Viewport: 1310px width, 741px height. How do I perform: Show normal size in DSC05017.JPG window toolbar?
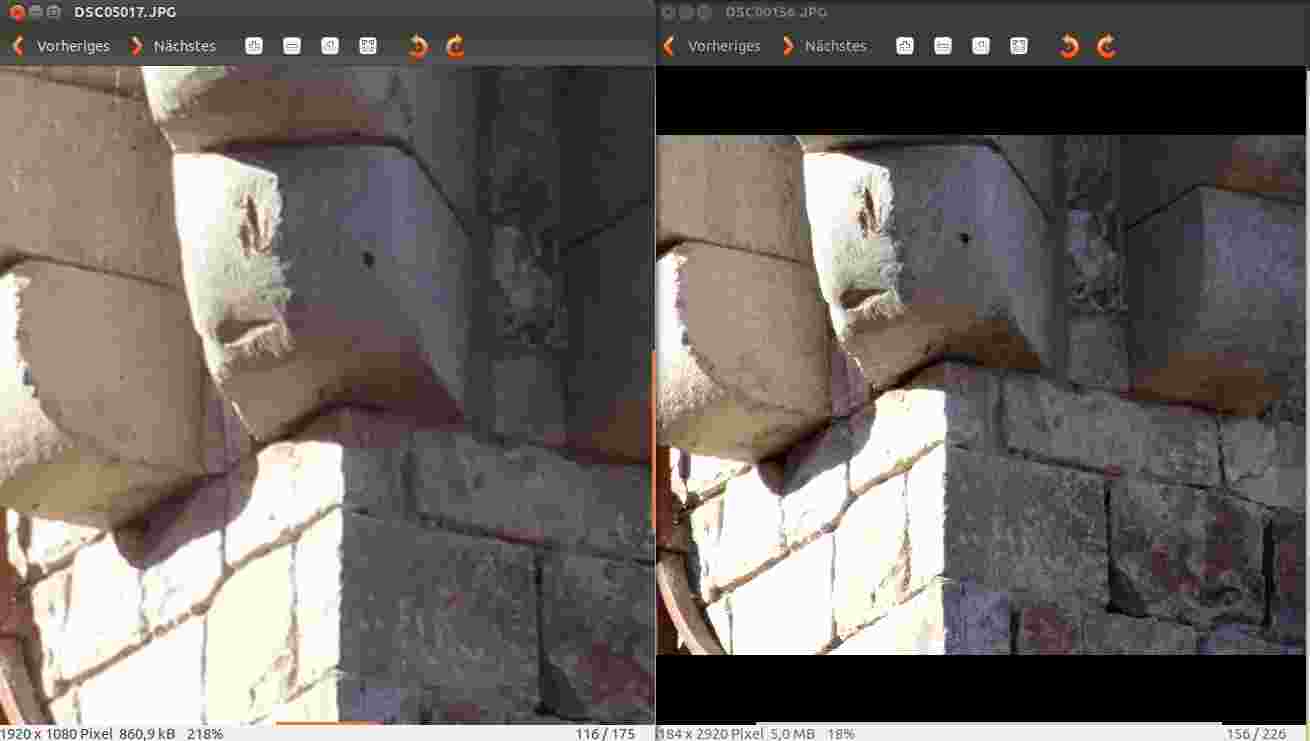tap(330, 46)
